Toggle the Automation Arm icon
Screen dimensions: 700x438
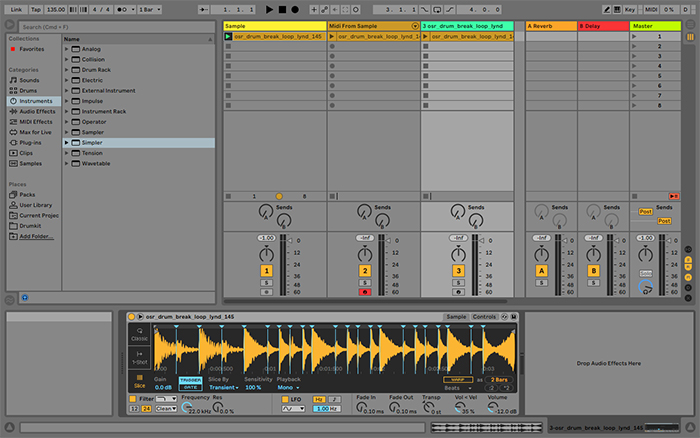(x=325, y=9)
